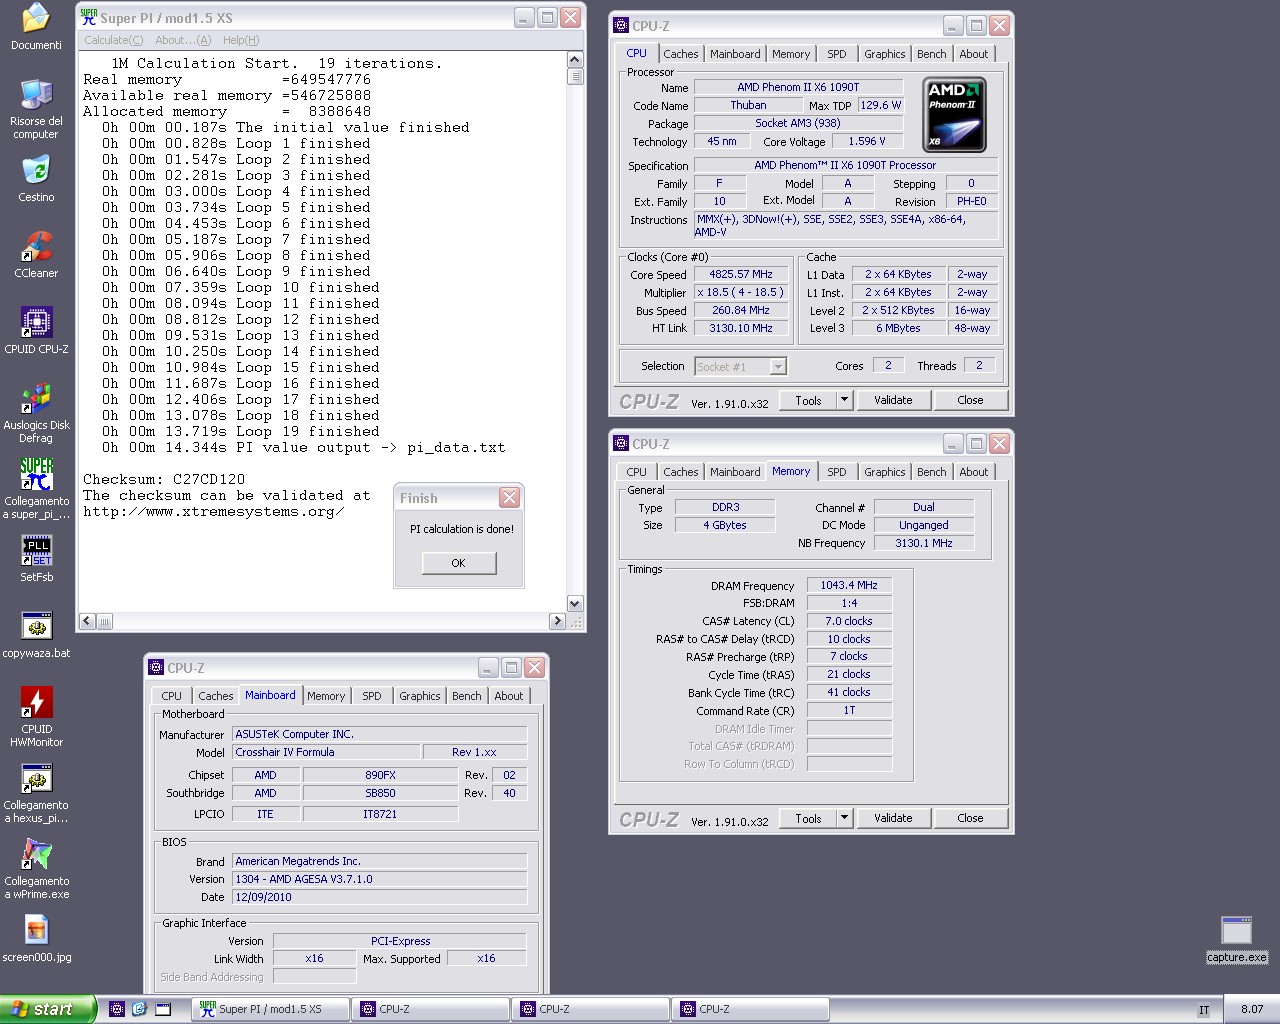Viewport: 1280px width, 1024px height.
Task: Open the Help menu in Super PI
Action: [241, 40]
